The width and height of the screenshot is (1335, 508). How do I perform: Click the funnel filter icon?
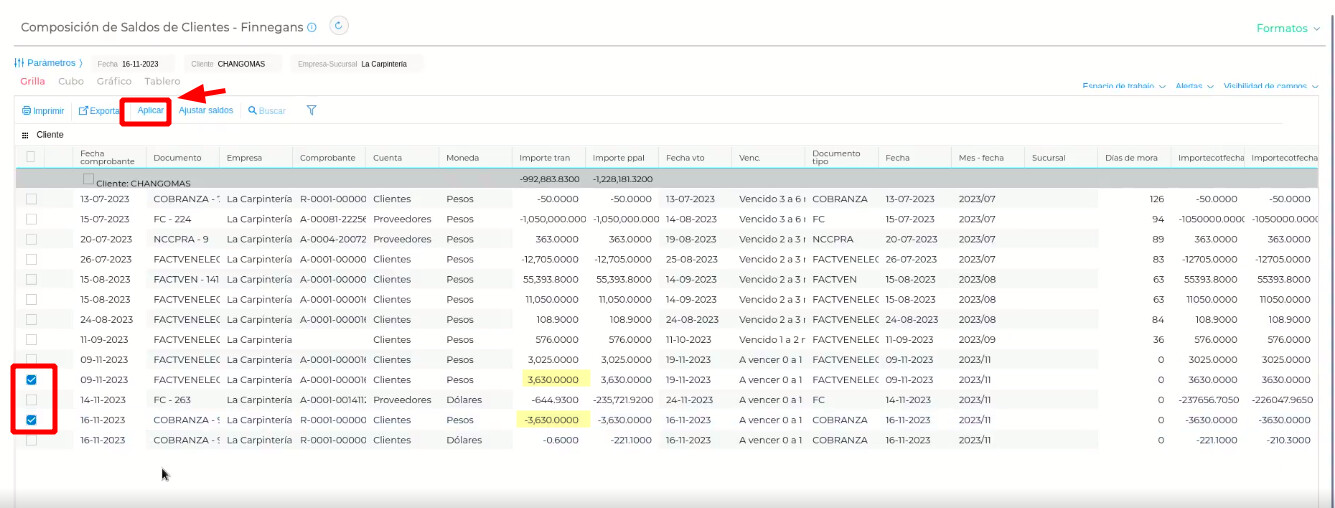pyautogui.click(x=311, y=110)
